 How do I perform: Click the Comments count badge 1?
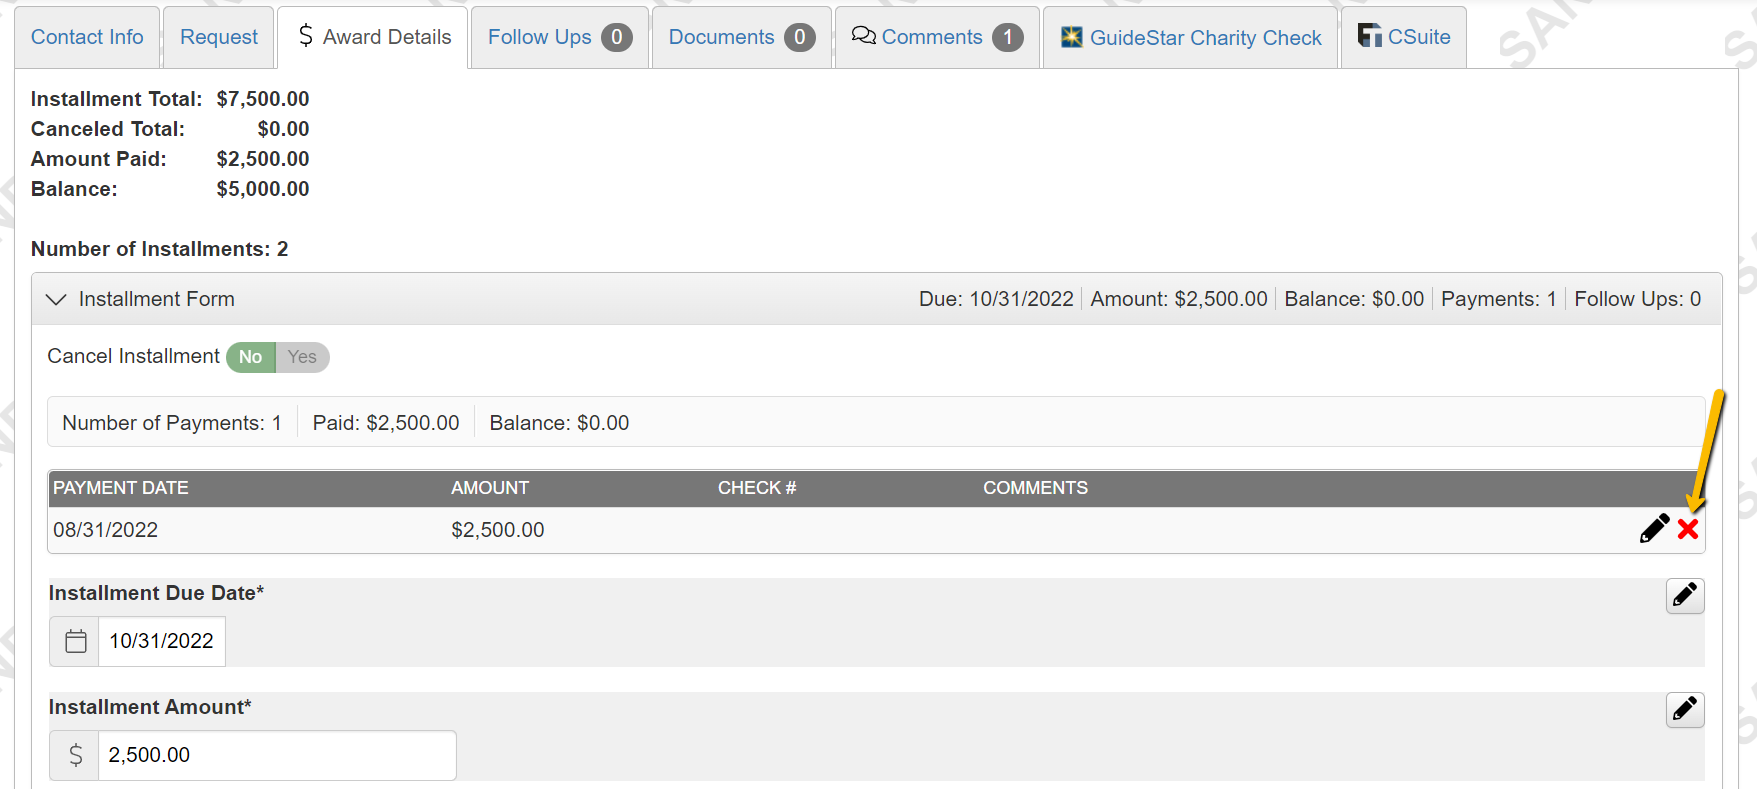pos(1008,37)
